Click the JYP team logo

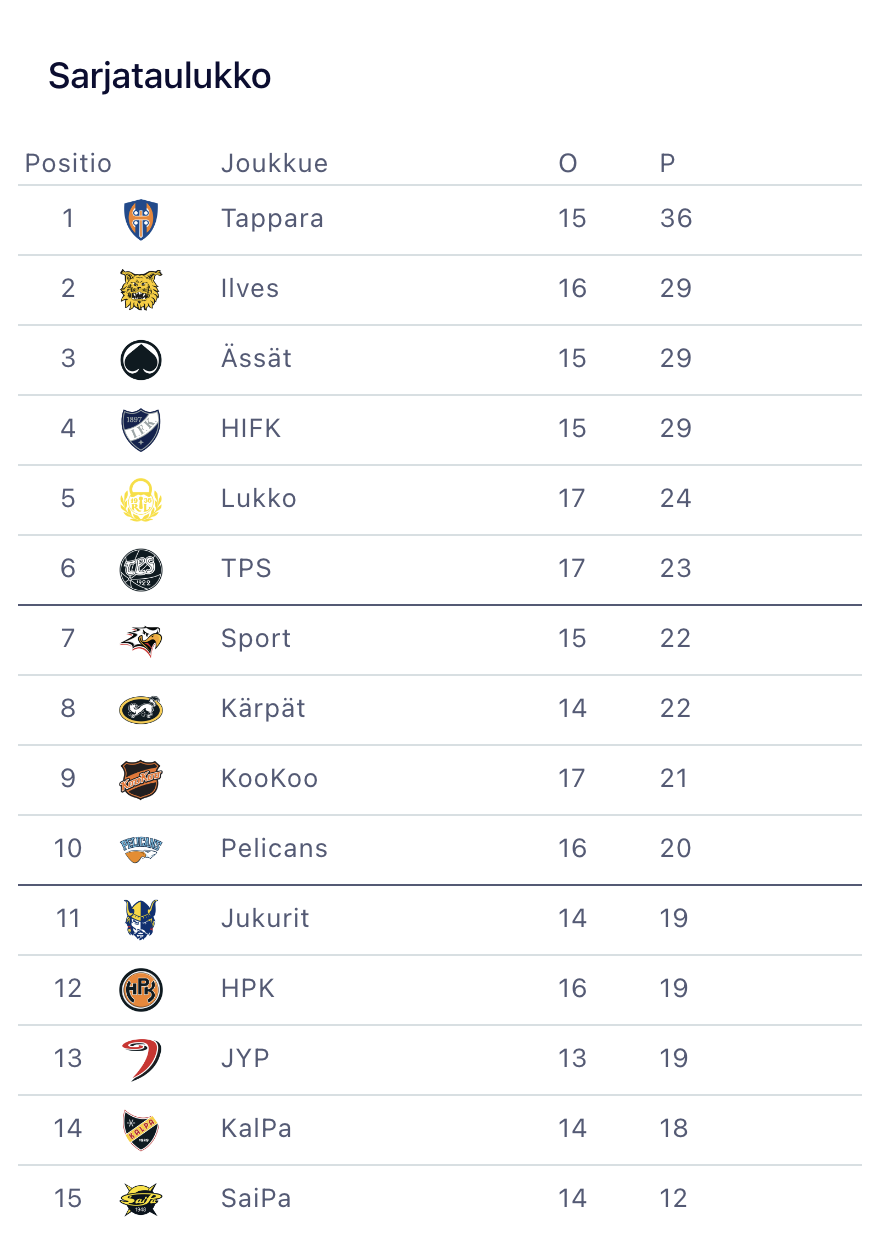click(141, 1059)
